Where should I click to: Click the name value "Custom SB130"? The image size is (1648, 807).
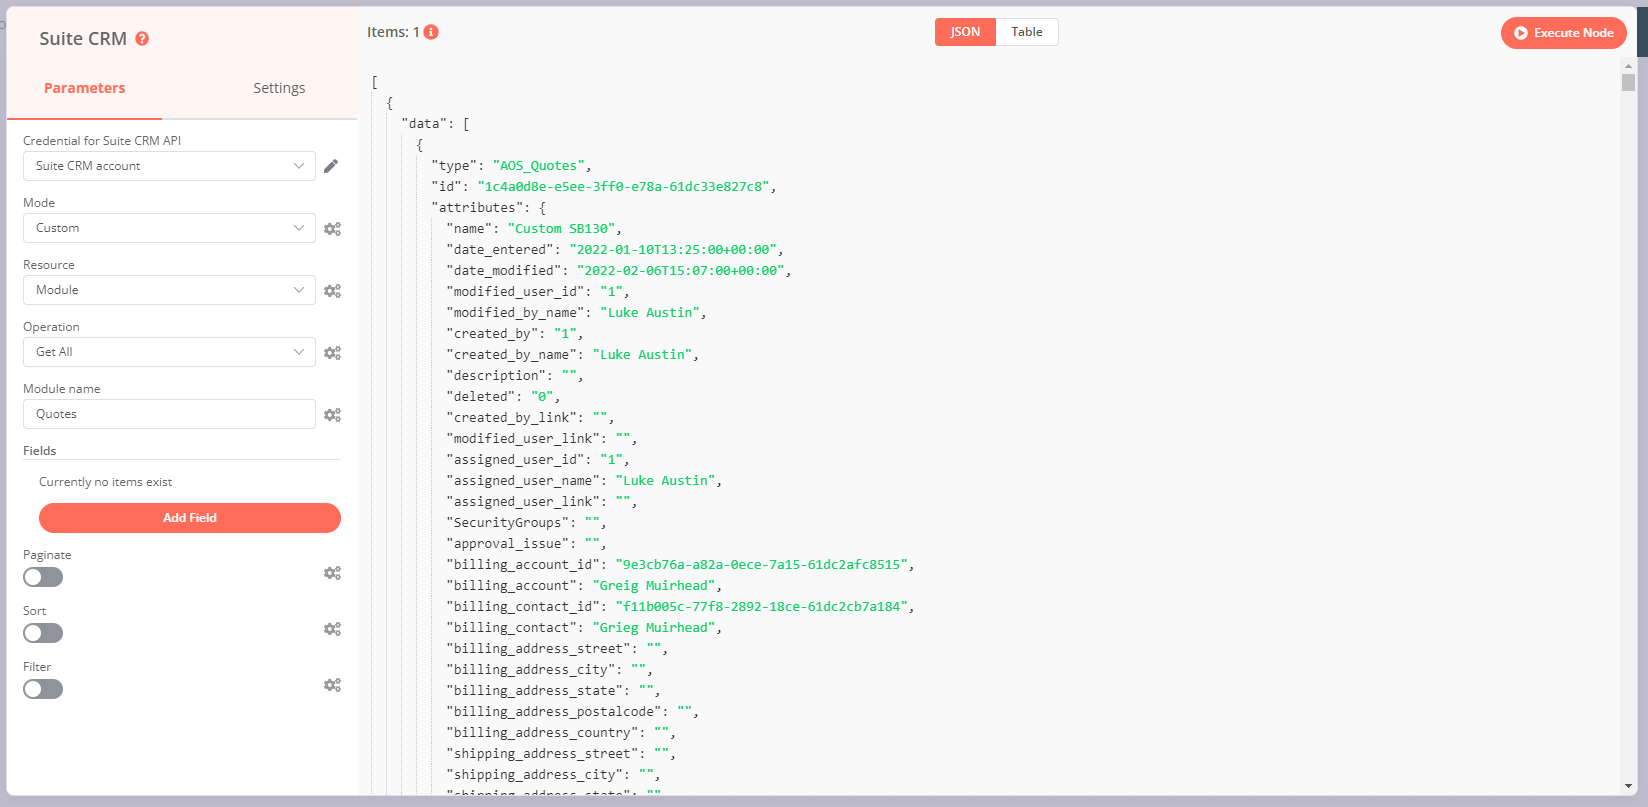tap(562, 229)
